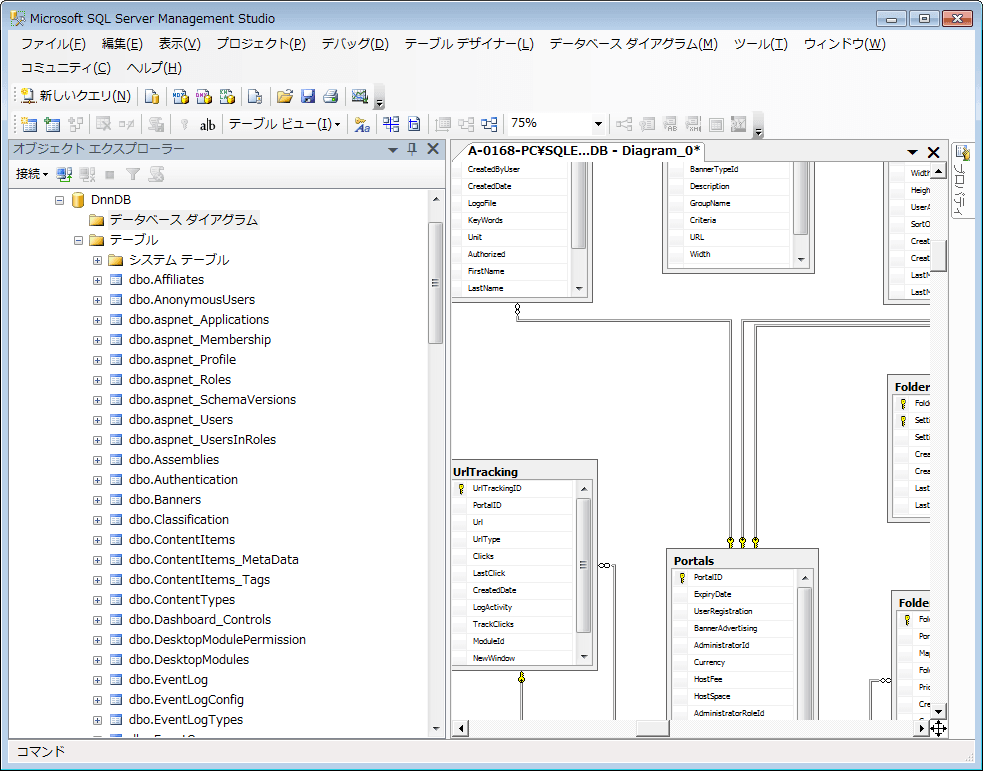
Task: Click the Add Table icon
Action: click(52, 124)
